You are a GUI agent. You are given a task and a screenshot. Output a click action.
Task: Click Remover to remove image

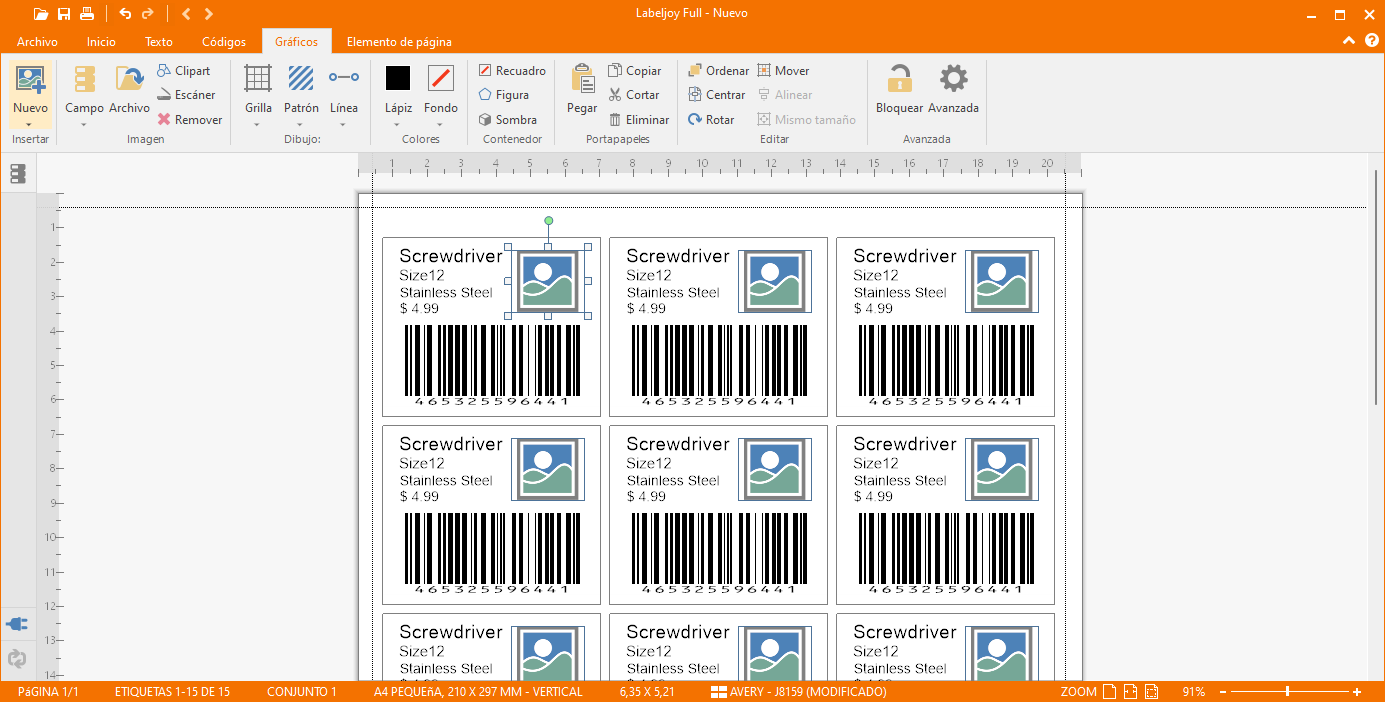[x=190, y=119]
